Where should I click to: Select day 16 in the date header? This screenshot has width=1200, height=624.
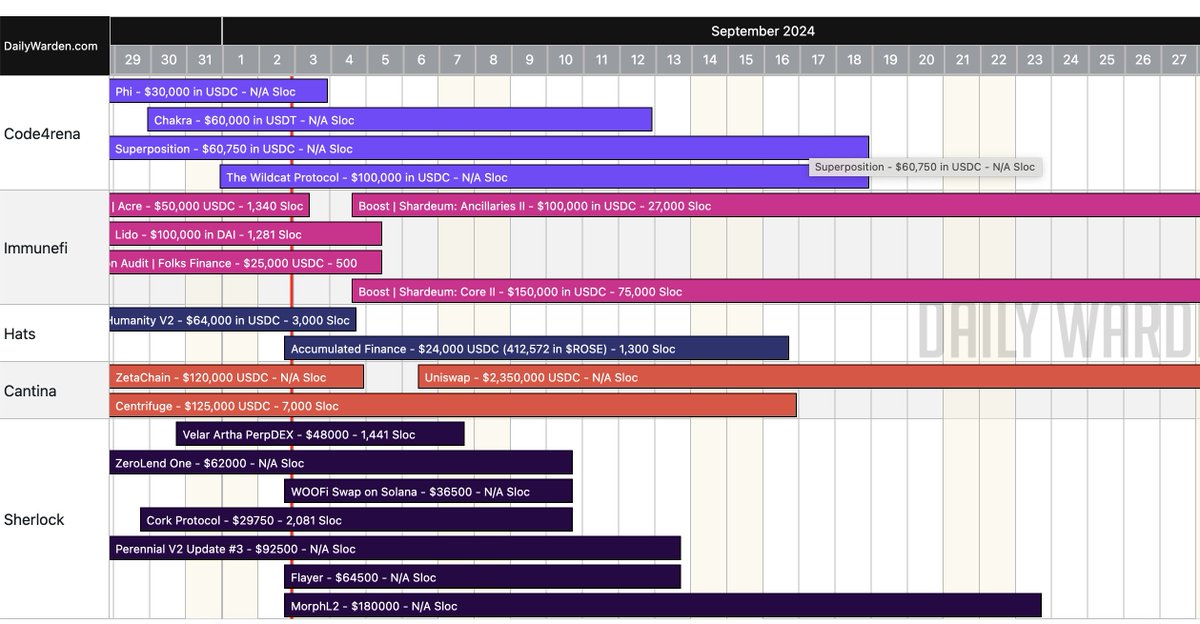click(x=782, y=60)
